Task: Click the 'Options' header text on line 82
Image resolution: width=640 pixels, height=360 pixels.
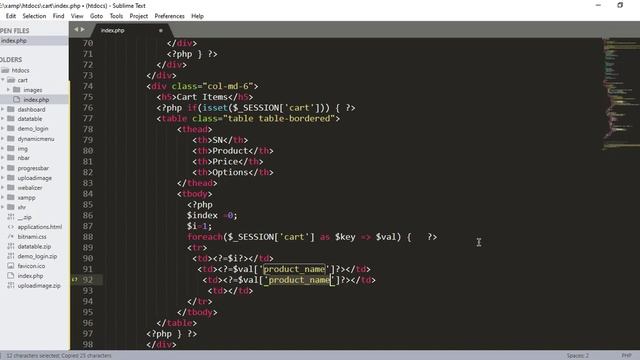Action: click(x=231, y=172)
